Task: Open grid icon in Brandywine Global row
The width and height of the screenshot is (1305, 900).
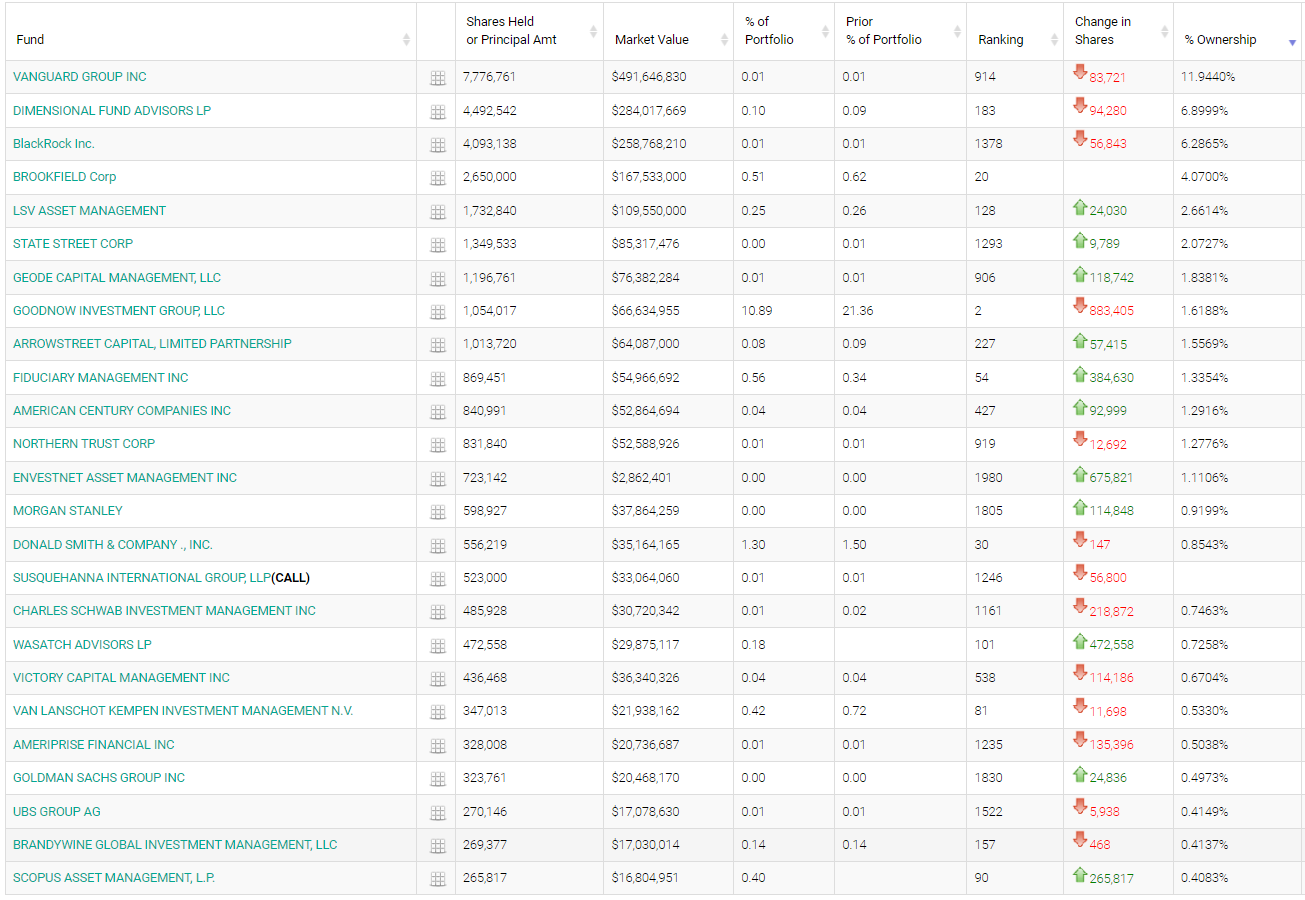Action: point(437,846)
